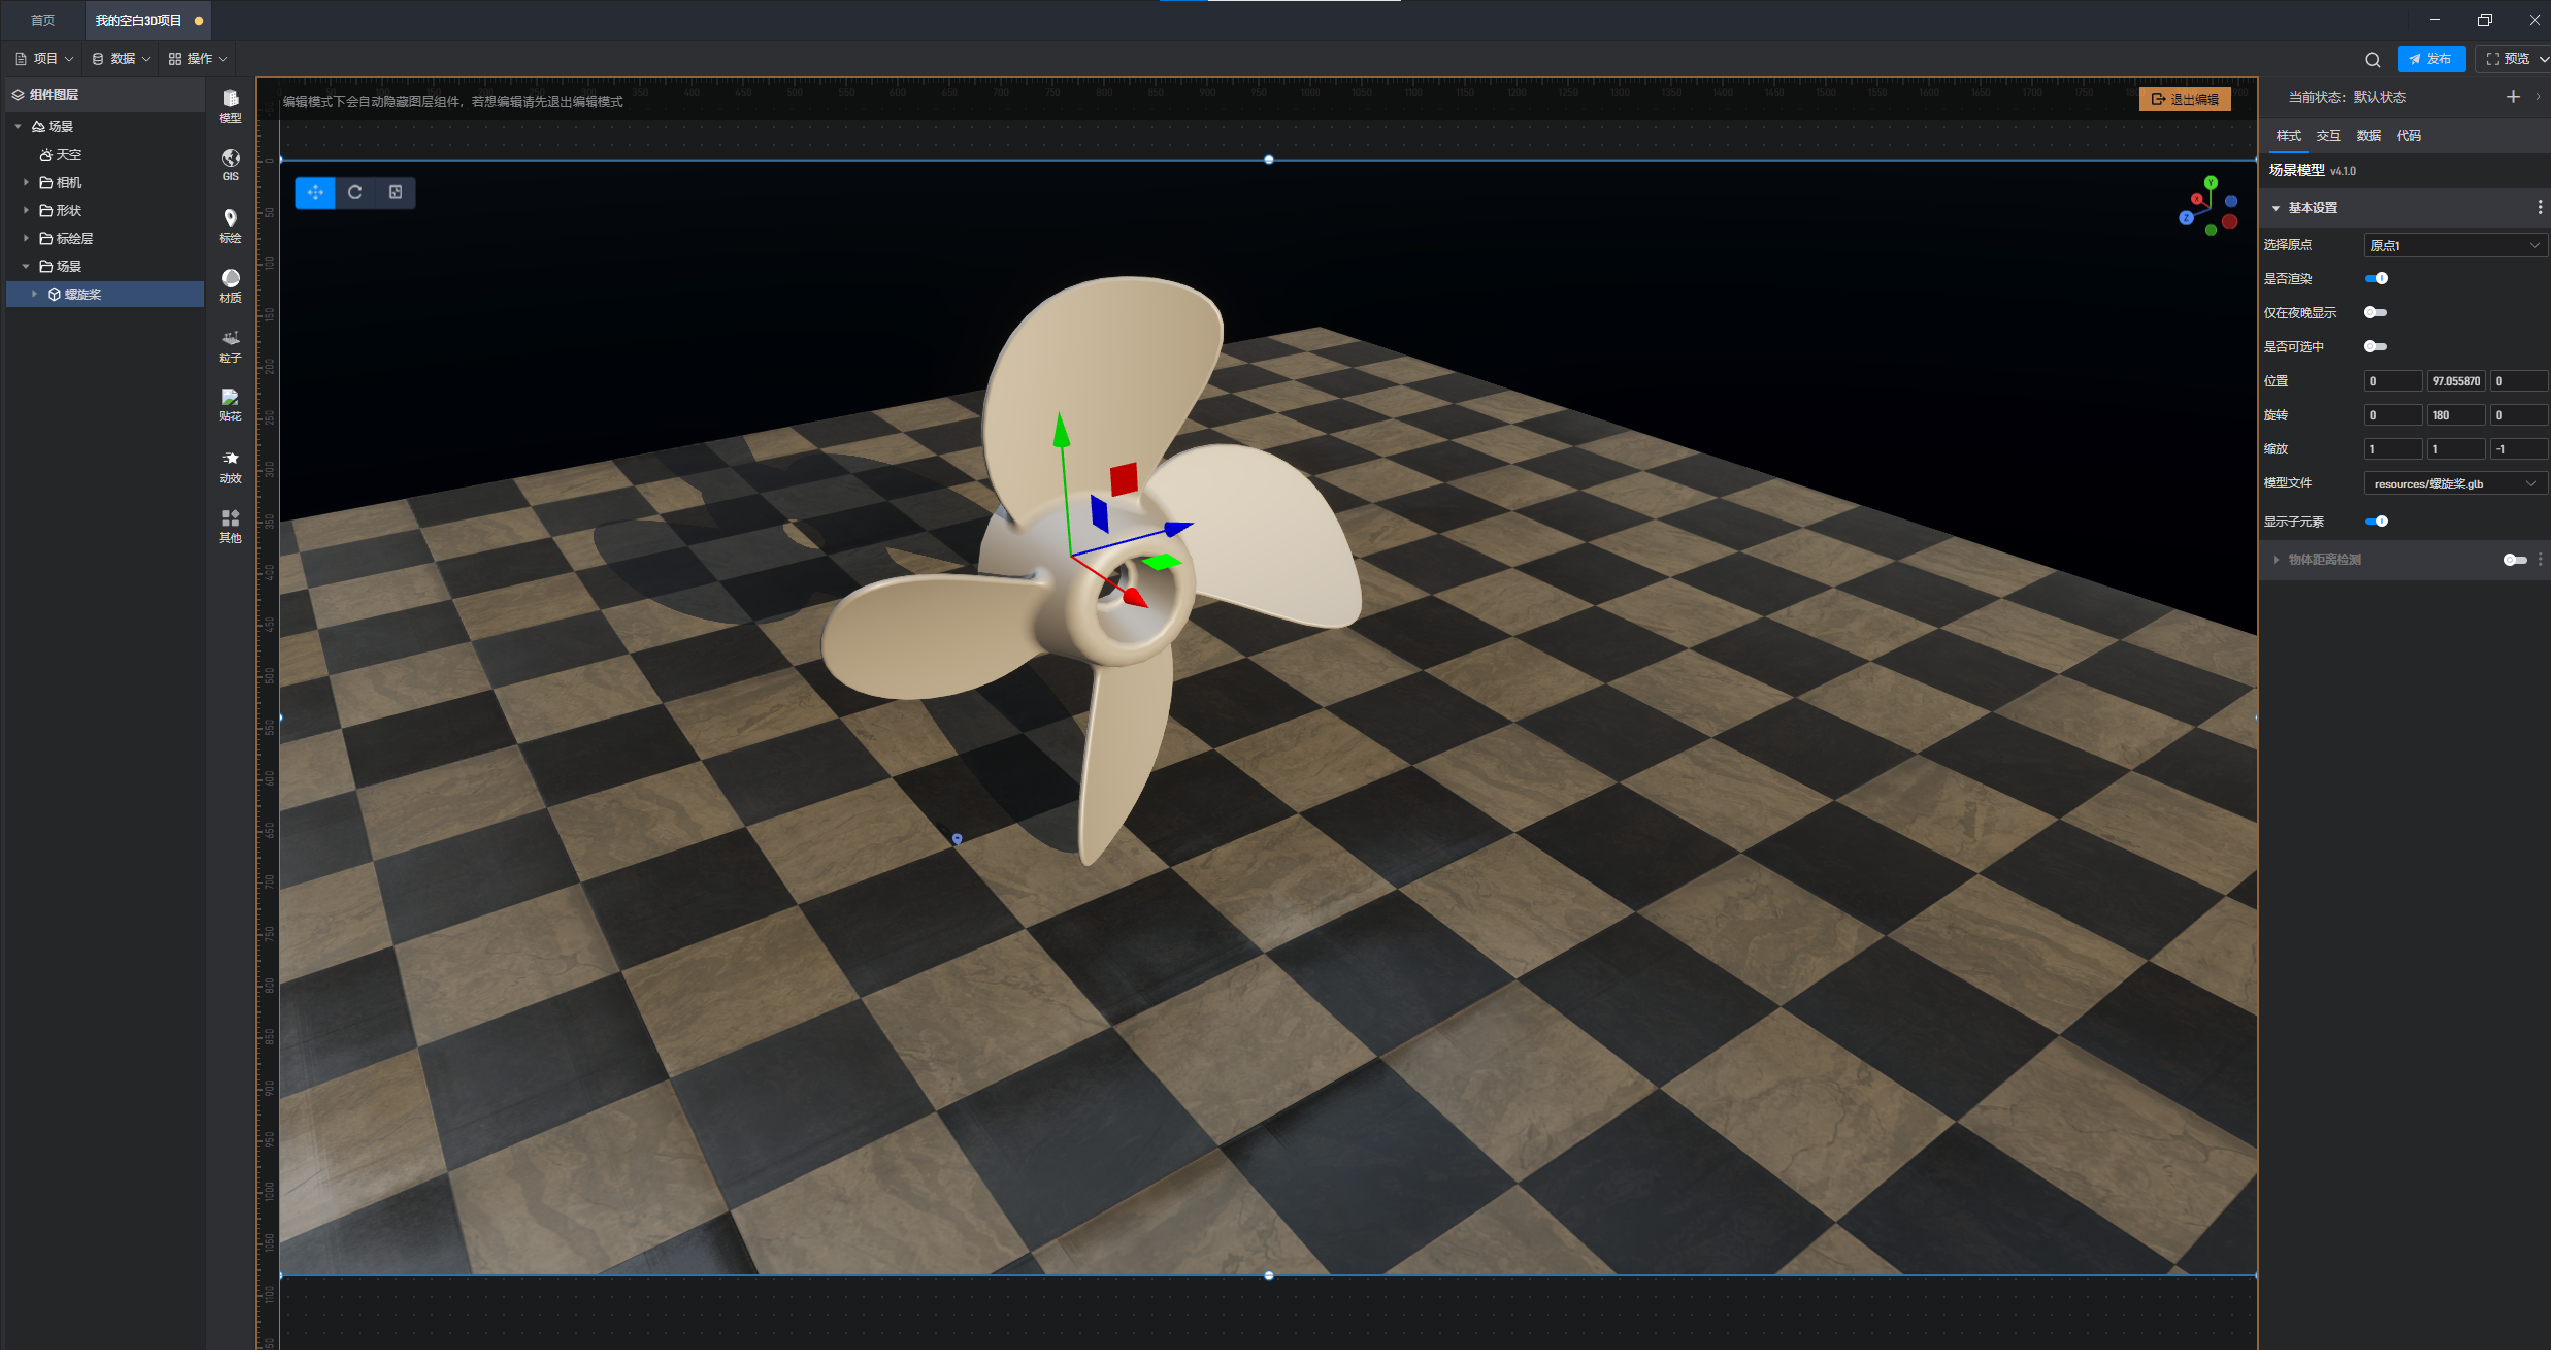This screenshot has width=2551, height=1350.
Task: Expand the 相机 folder in layer tree
Action: pyautogui.click(x=27, y=182)
